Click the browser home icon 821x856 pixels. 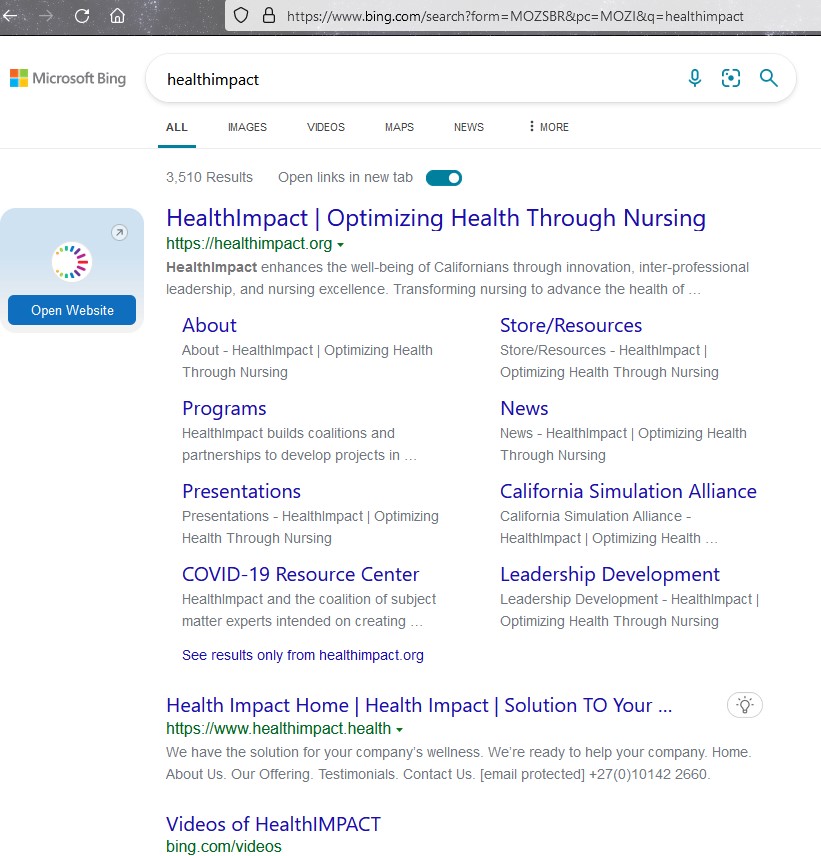click(x=118, y=15)
